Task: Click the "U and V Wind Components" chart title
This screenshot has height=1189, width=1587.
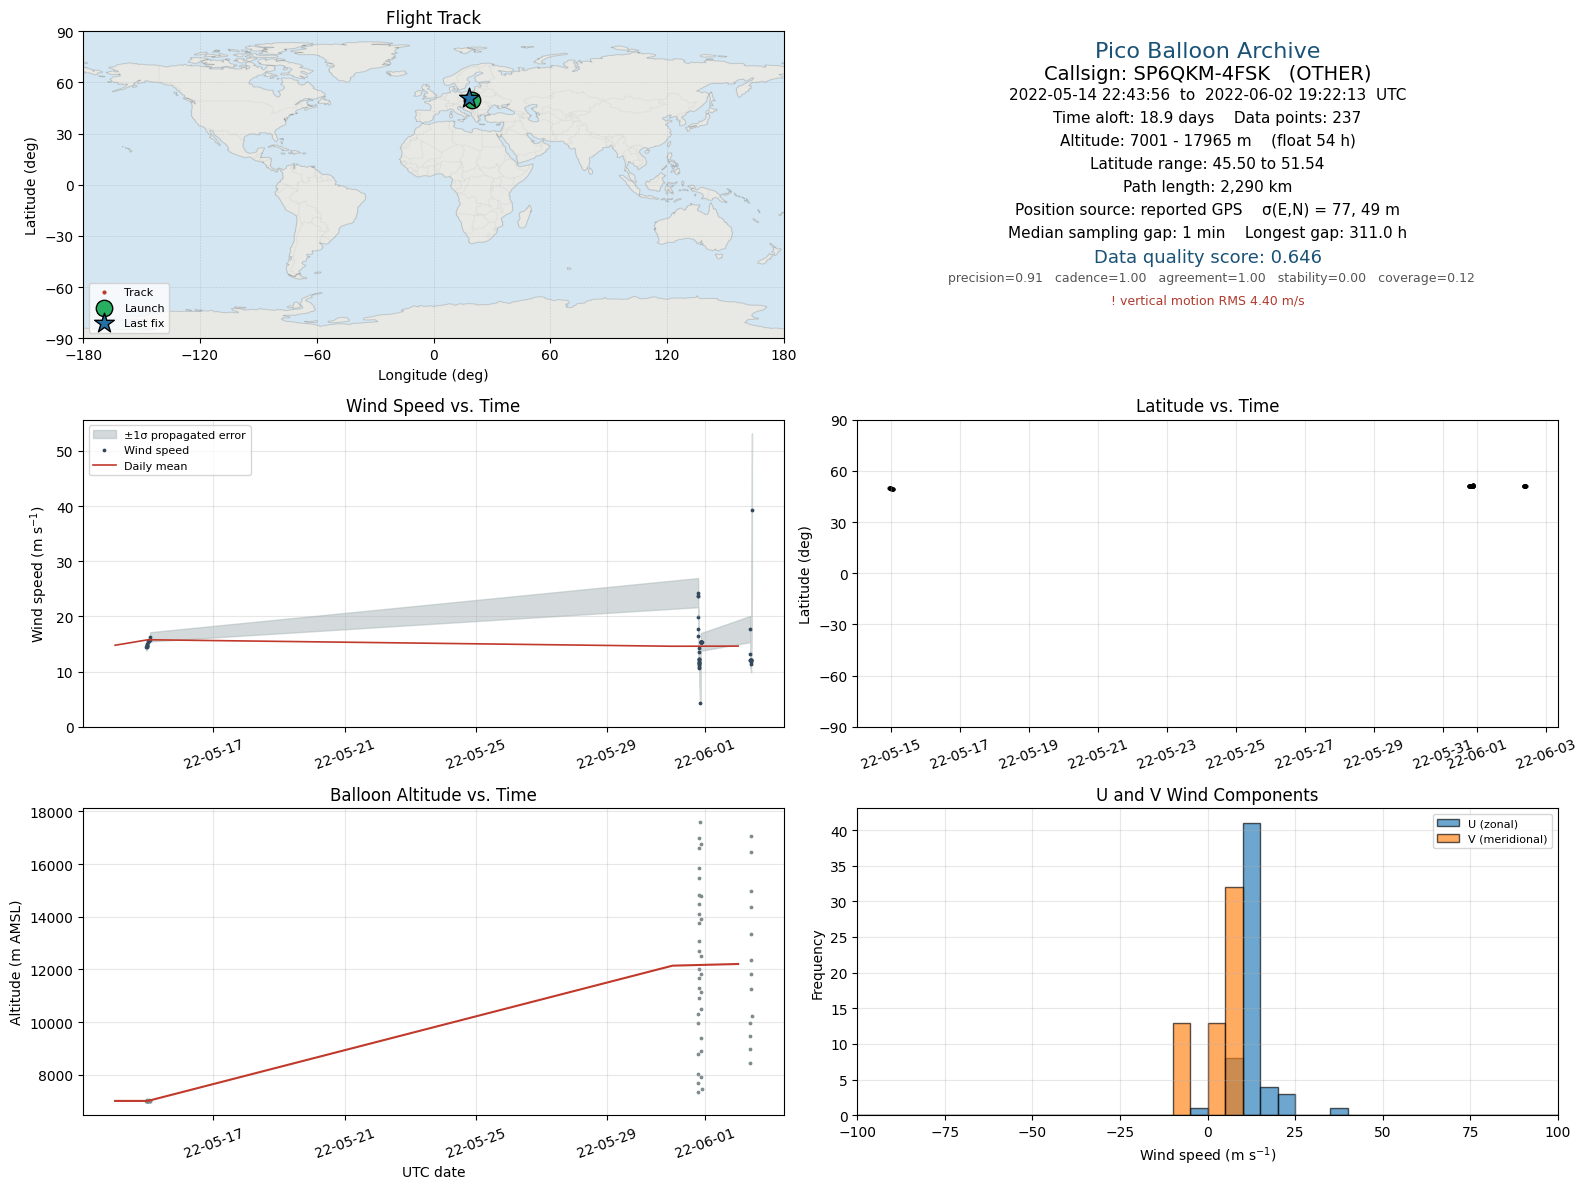Action: [1207, 795]
